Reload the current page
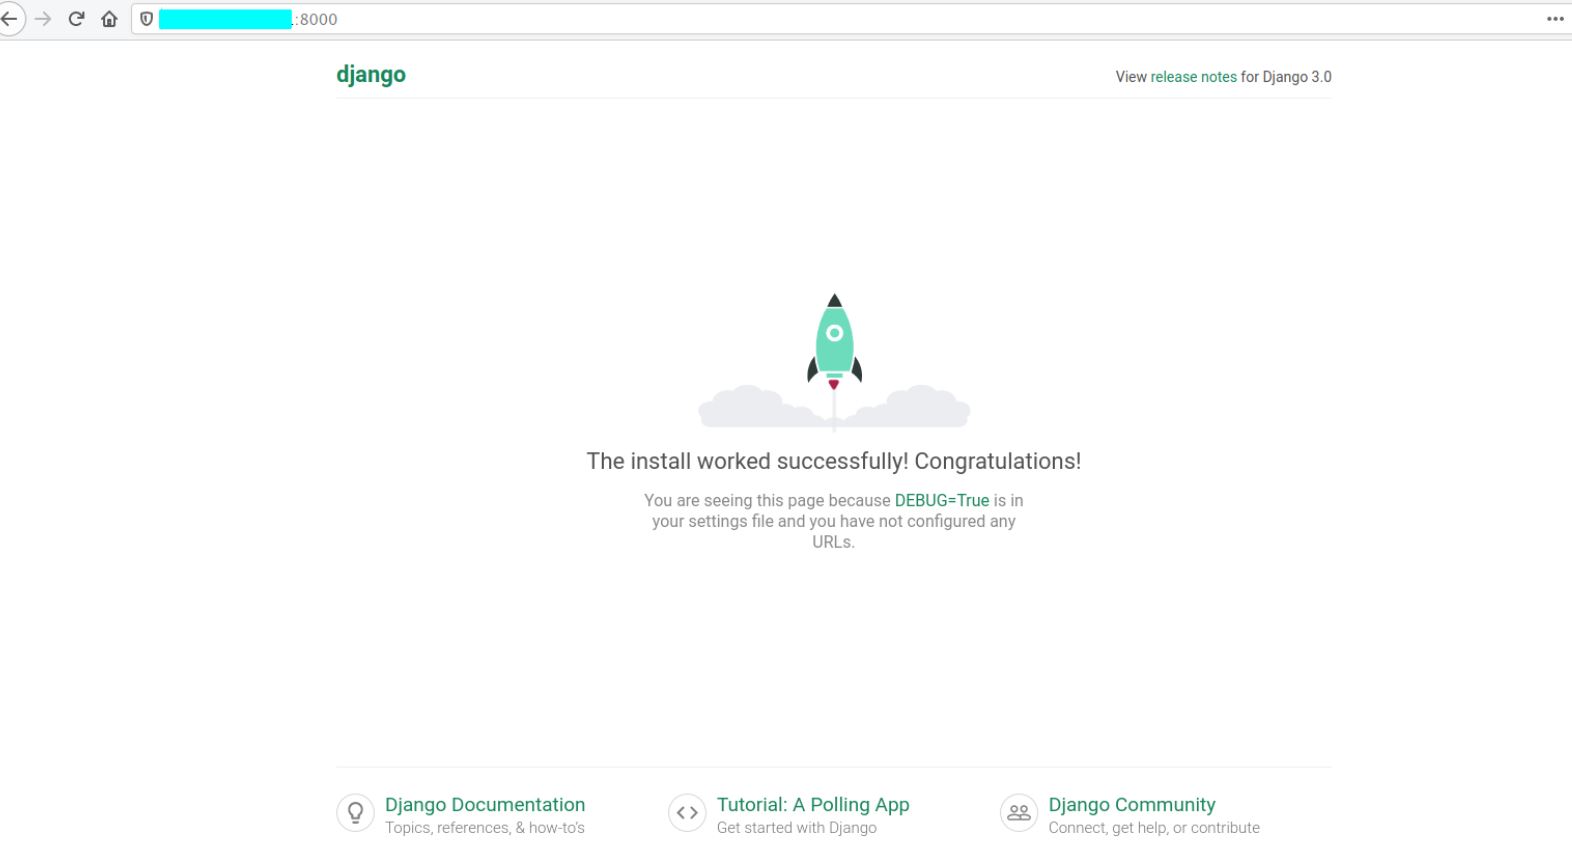1572x866 pixels. click(76, 19)
